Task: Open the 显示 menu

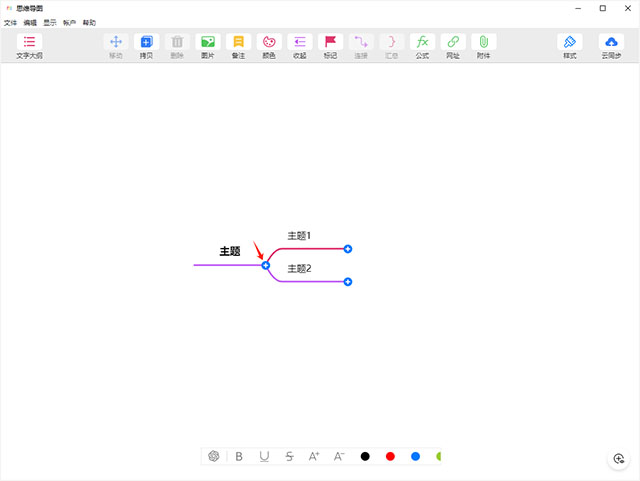Action: click(x=50, y=22)
